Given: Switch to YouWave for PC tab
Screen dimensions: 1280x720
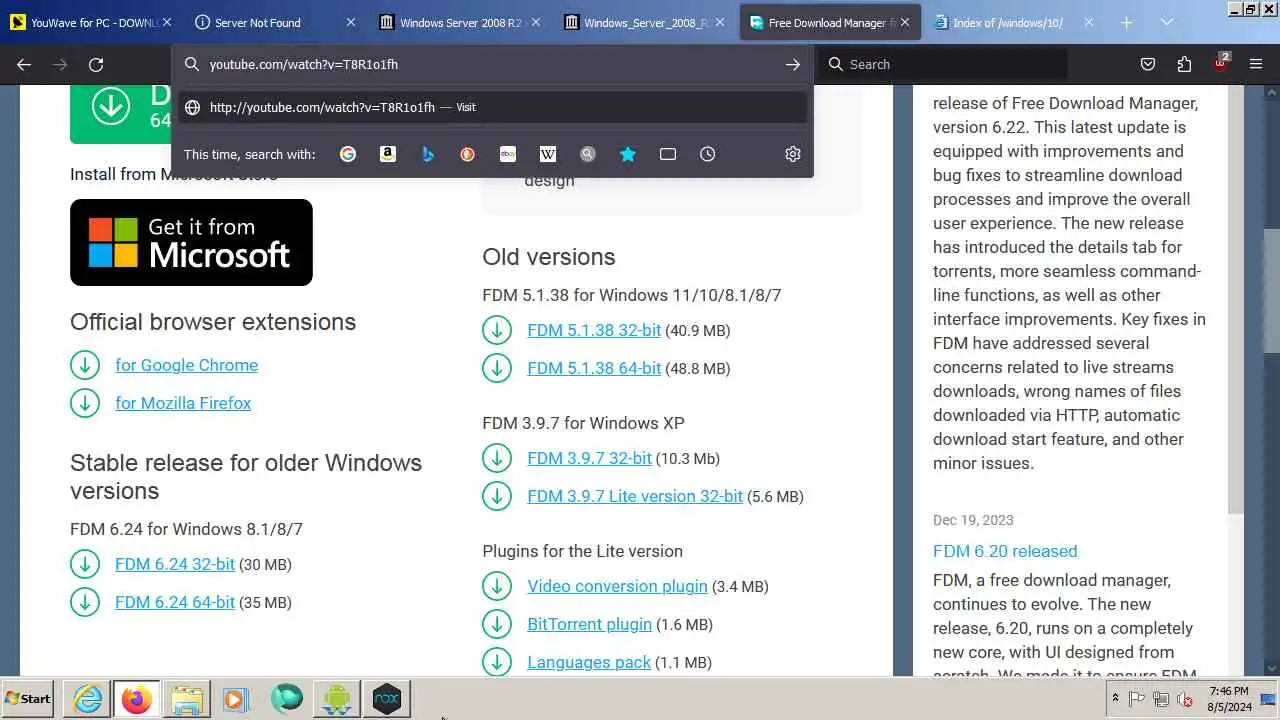Looking at the screenshot, I should coord(91,22).
